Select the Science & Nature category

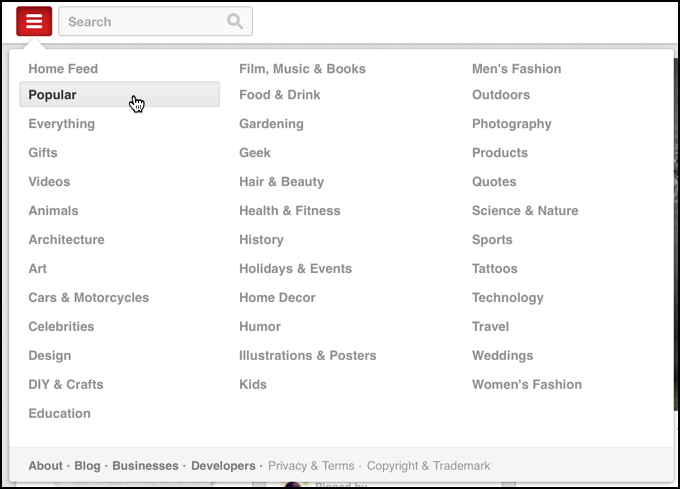coord(525,211)
